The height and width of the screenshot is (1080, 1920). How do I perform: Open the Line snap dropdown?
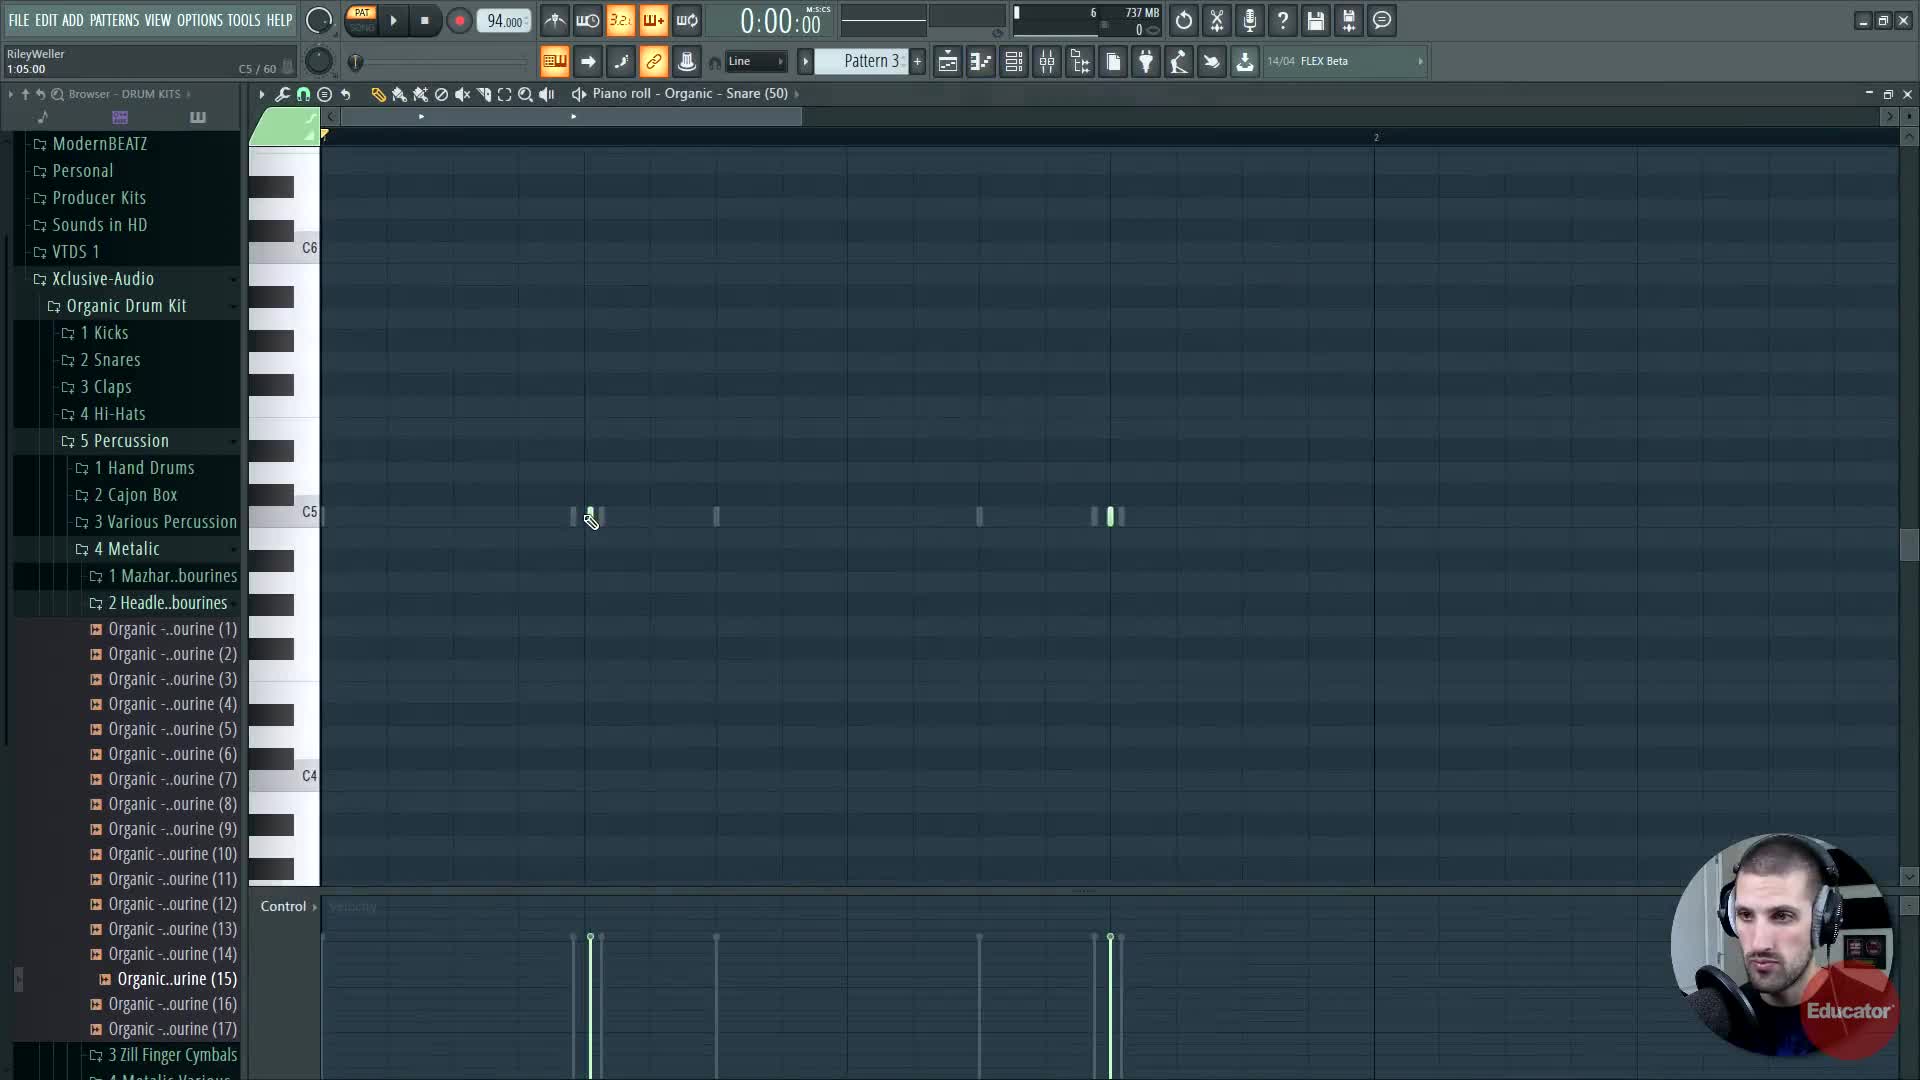[755, 62]
